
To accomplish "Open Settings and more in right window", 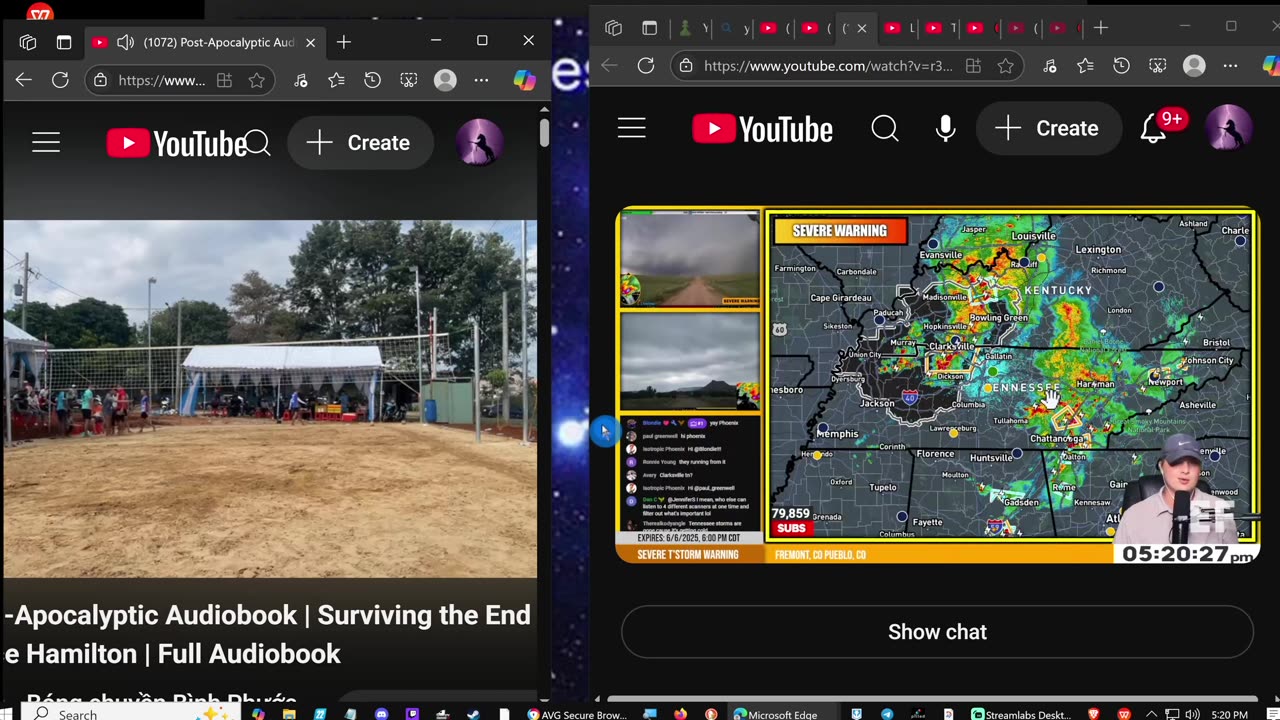I will click(x=1230, y=66).
